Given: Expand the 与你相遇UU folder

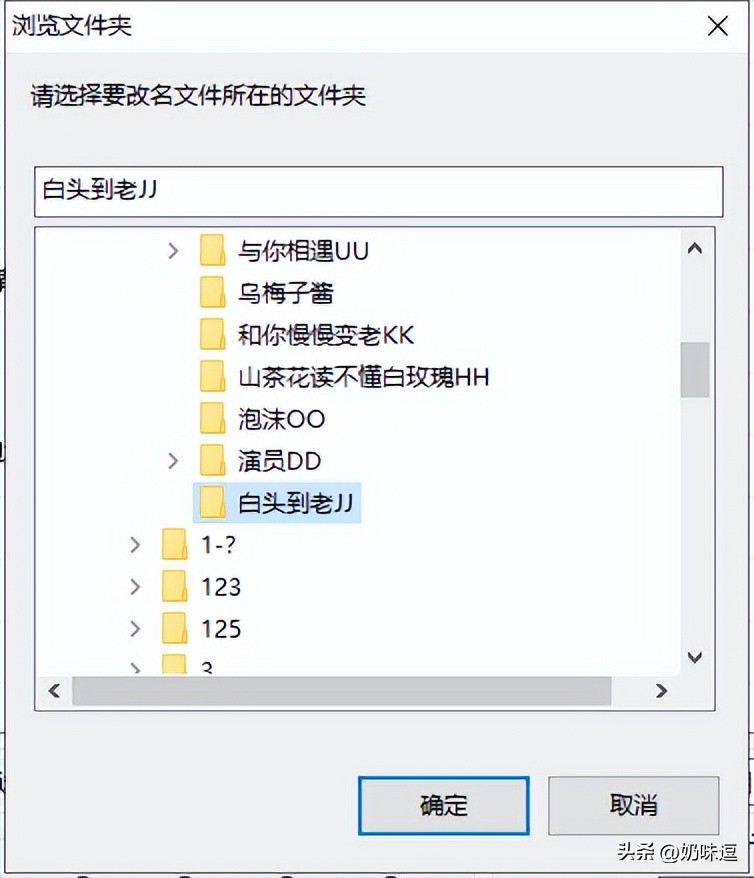Looking at the screenshot, I should click(175, 251).
